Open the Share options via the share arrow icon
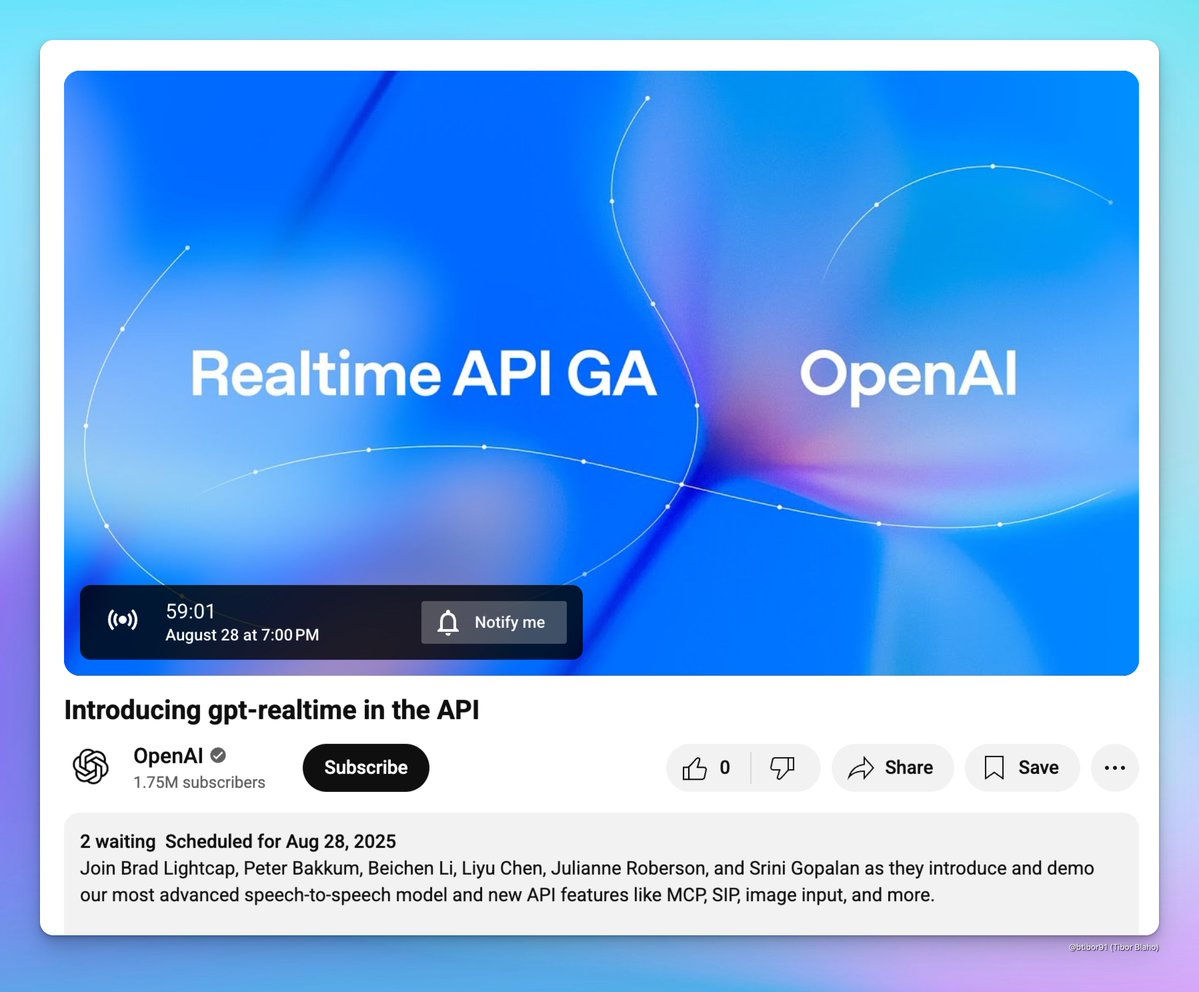Image resolution: width=1199 pixels, height=992 pixels. click(861, 767)
